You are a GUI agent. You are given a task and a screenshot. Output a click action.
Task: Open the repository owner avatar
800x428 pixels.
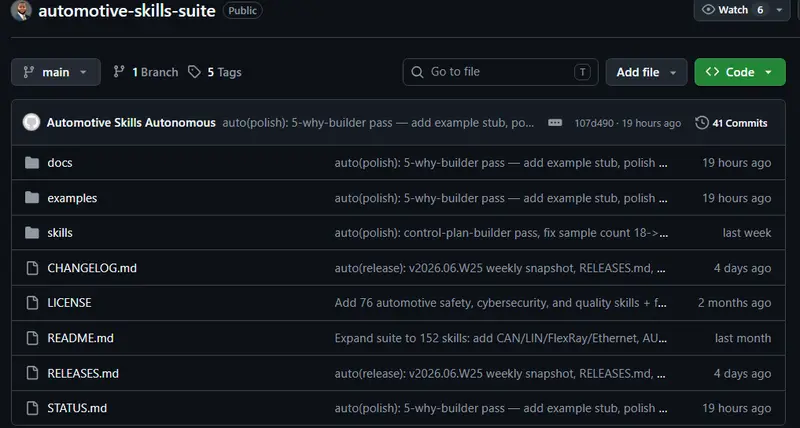(x=21, y=11)
